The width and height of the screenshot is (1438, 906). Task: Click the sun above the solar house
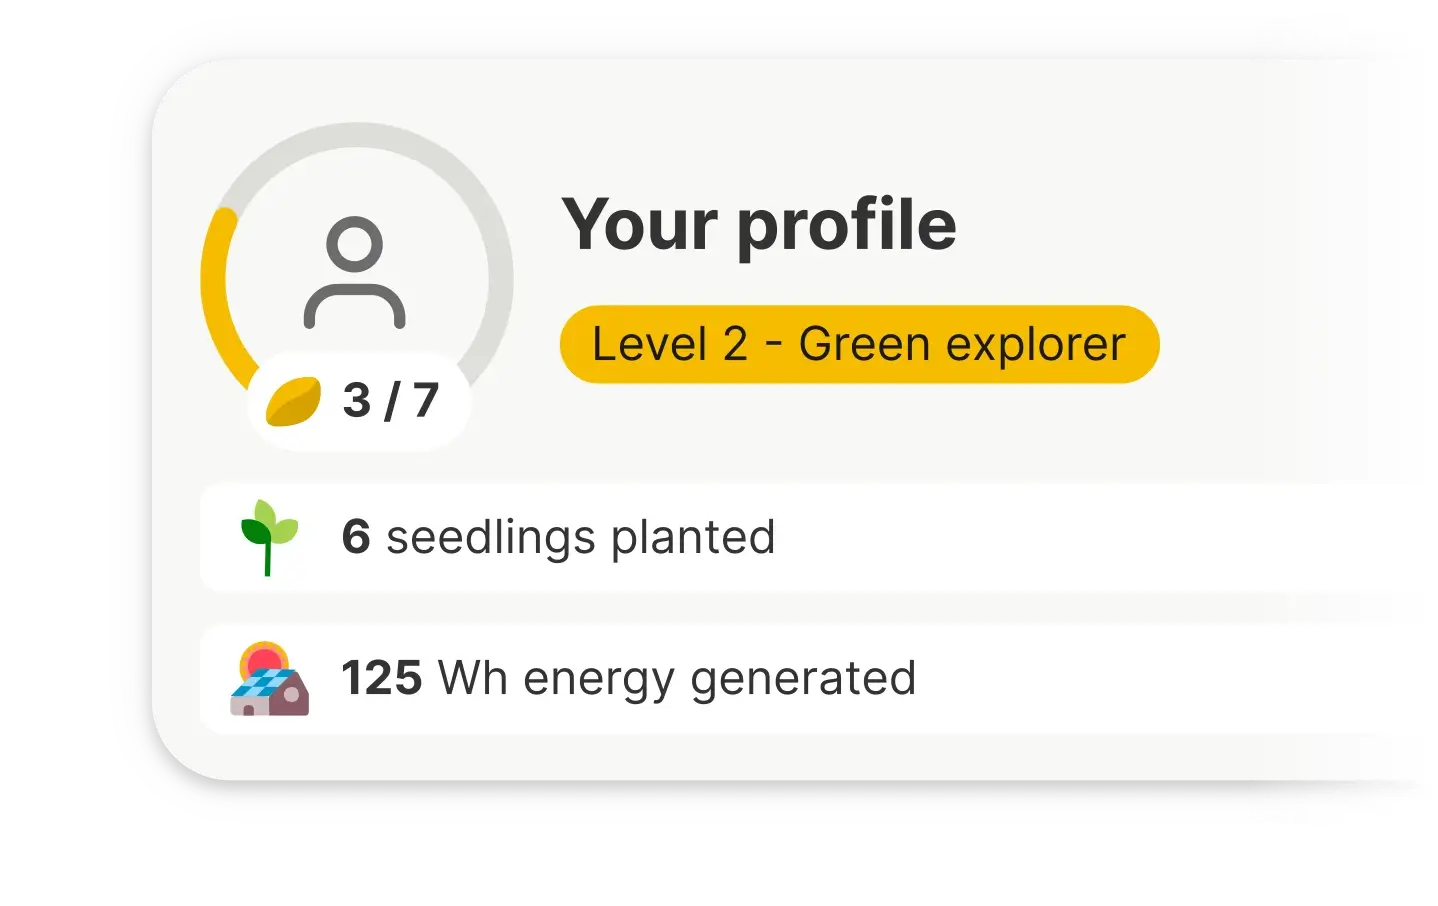coord(264,658)
